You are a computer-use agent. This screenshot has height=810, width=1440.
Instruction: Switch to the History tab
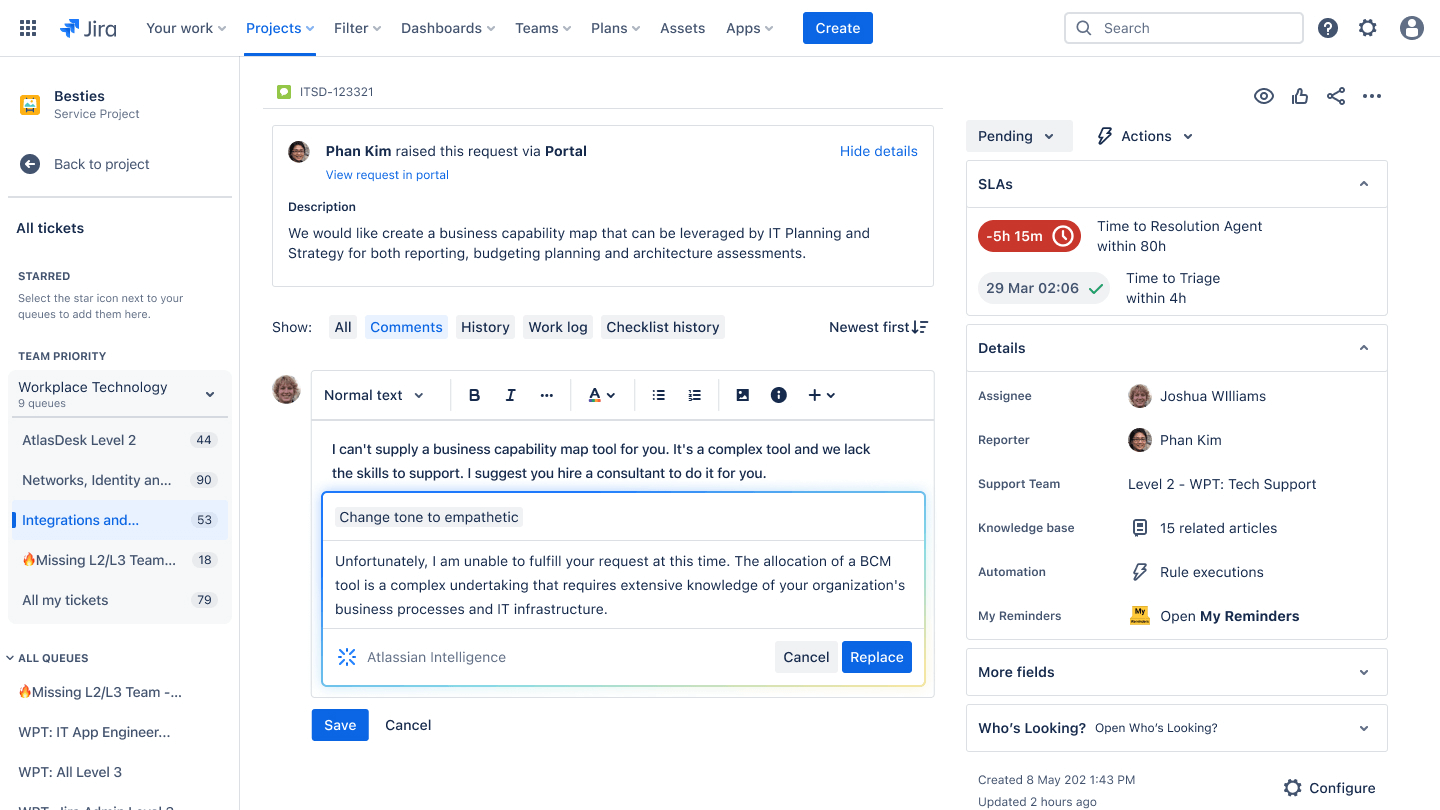point(485,326)
